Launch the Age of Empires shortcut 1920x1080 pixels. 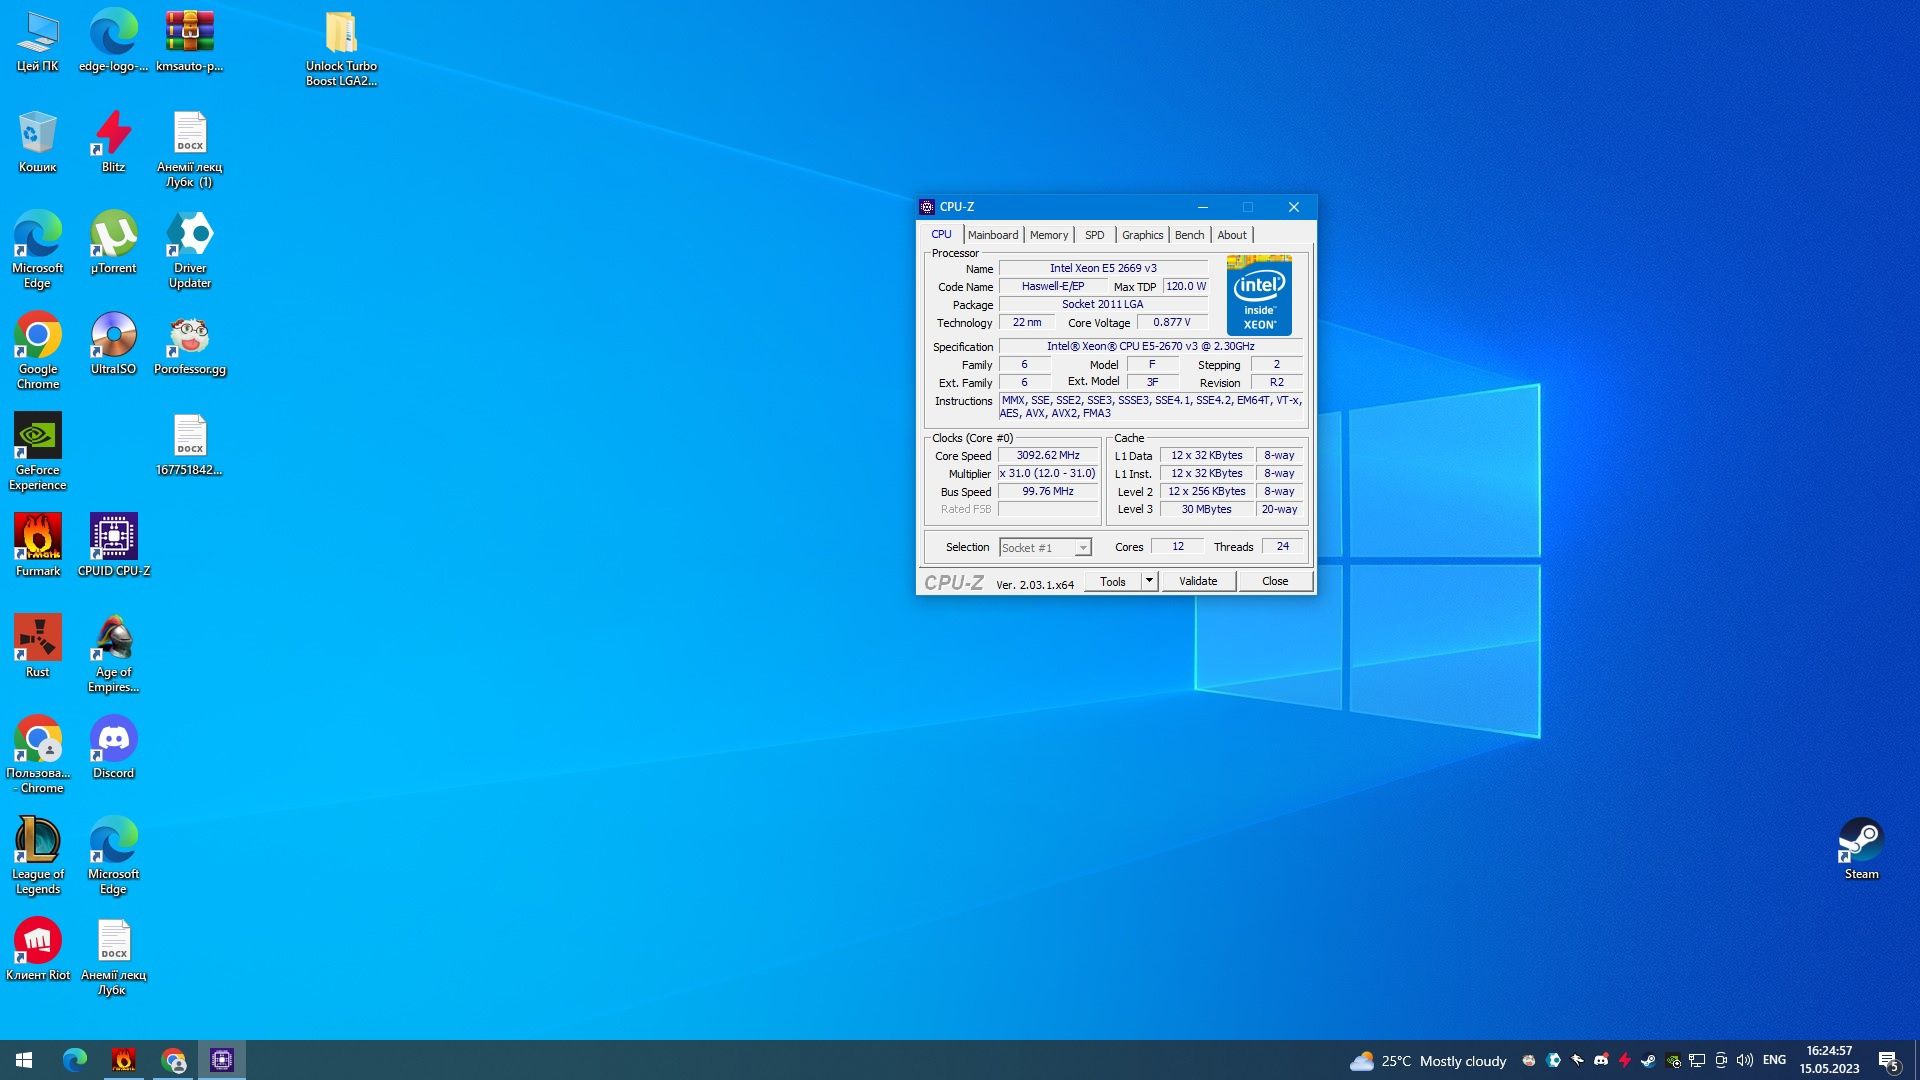pyautogui.click(x=113, y=654)
